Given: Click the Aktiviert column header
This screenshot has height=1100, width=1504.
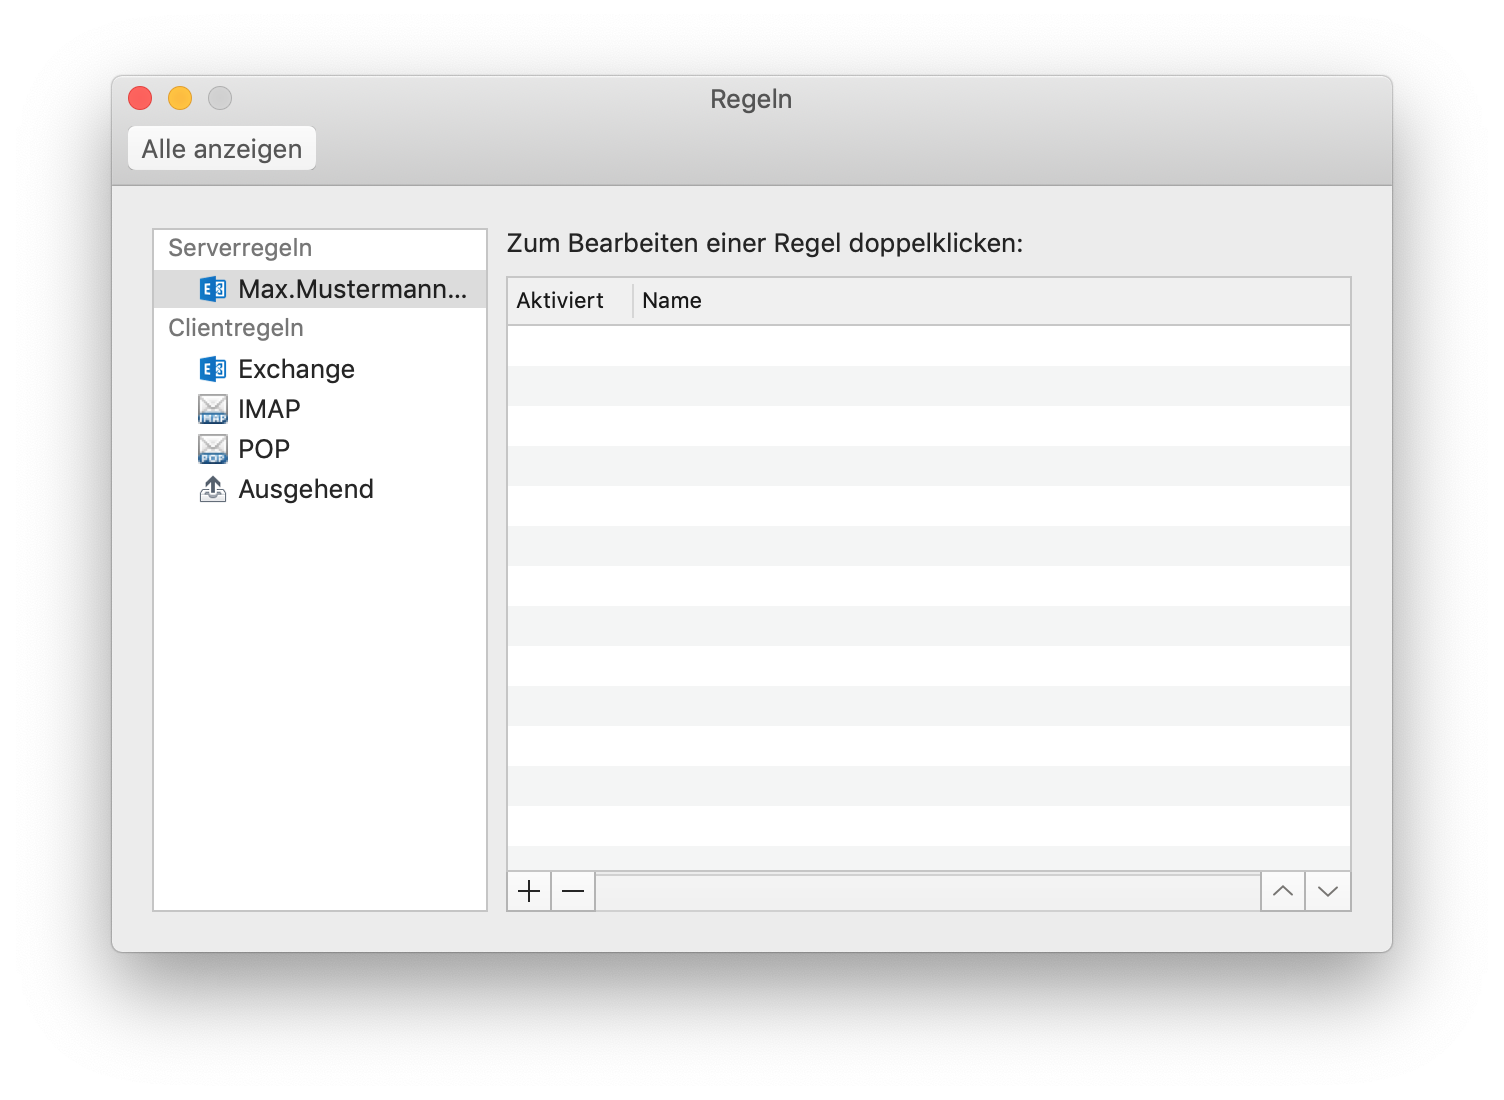Looking at the screenshot, I should point(561,300).
